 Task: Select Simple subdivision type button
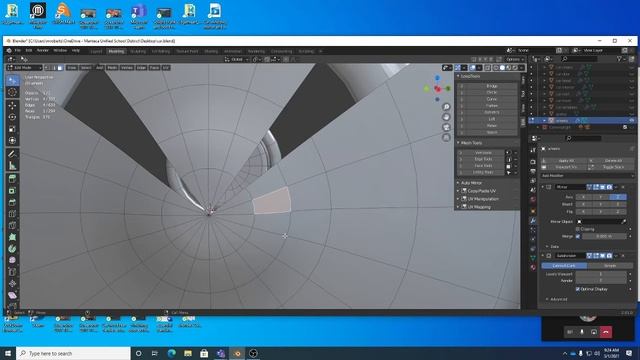610,266
